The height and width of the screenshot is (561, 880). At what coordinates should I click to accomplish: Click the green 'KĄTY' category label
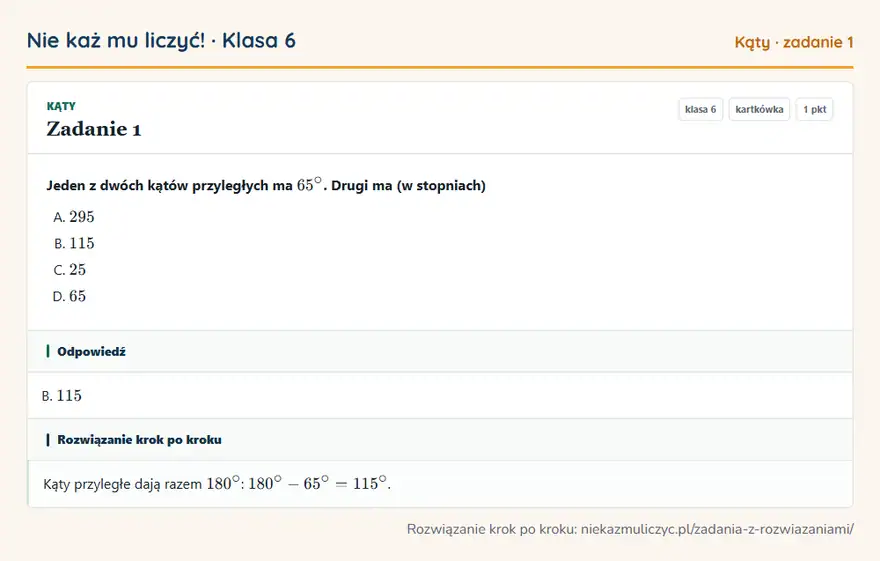pos(61,106)
